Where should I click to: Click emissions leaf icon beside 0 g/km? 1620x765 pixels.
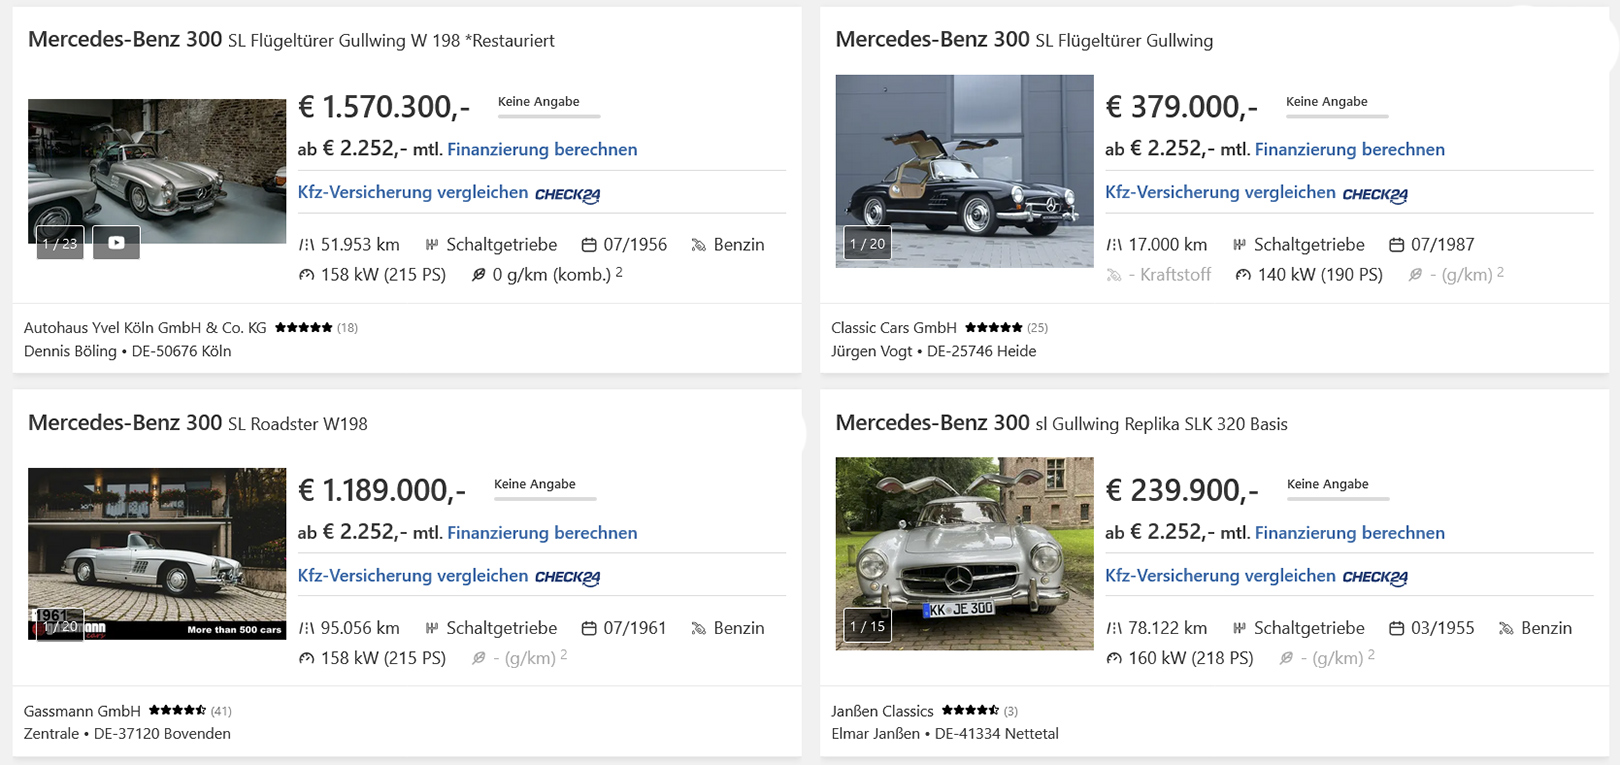[x=479, y=275]
